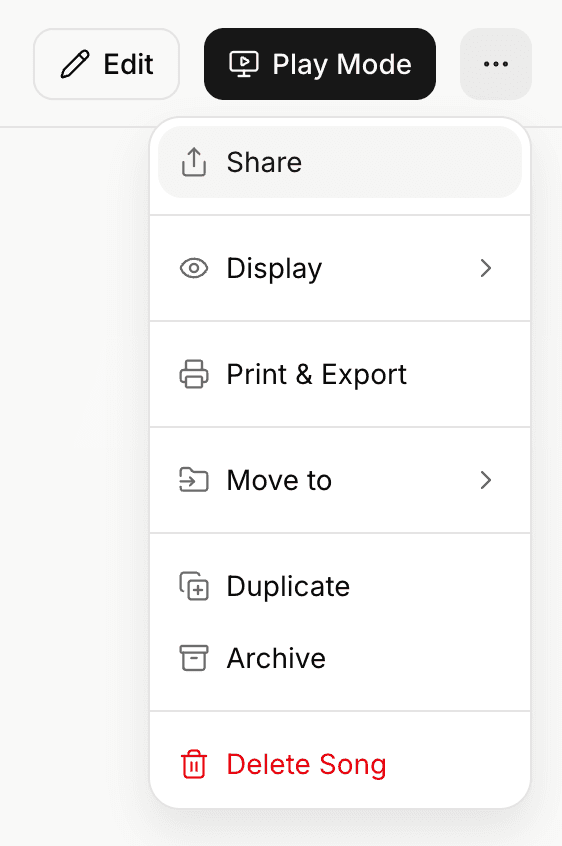Expand the Move to submenu chevron
This screenshot has width=562, height=846.
[486, 480]
